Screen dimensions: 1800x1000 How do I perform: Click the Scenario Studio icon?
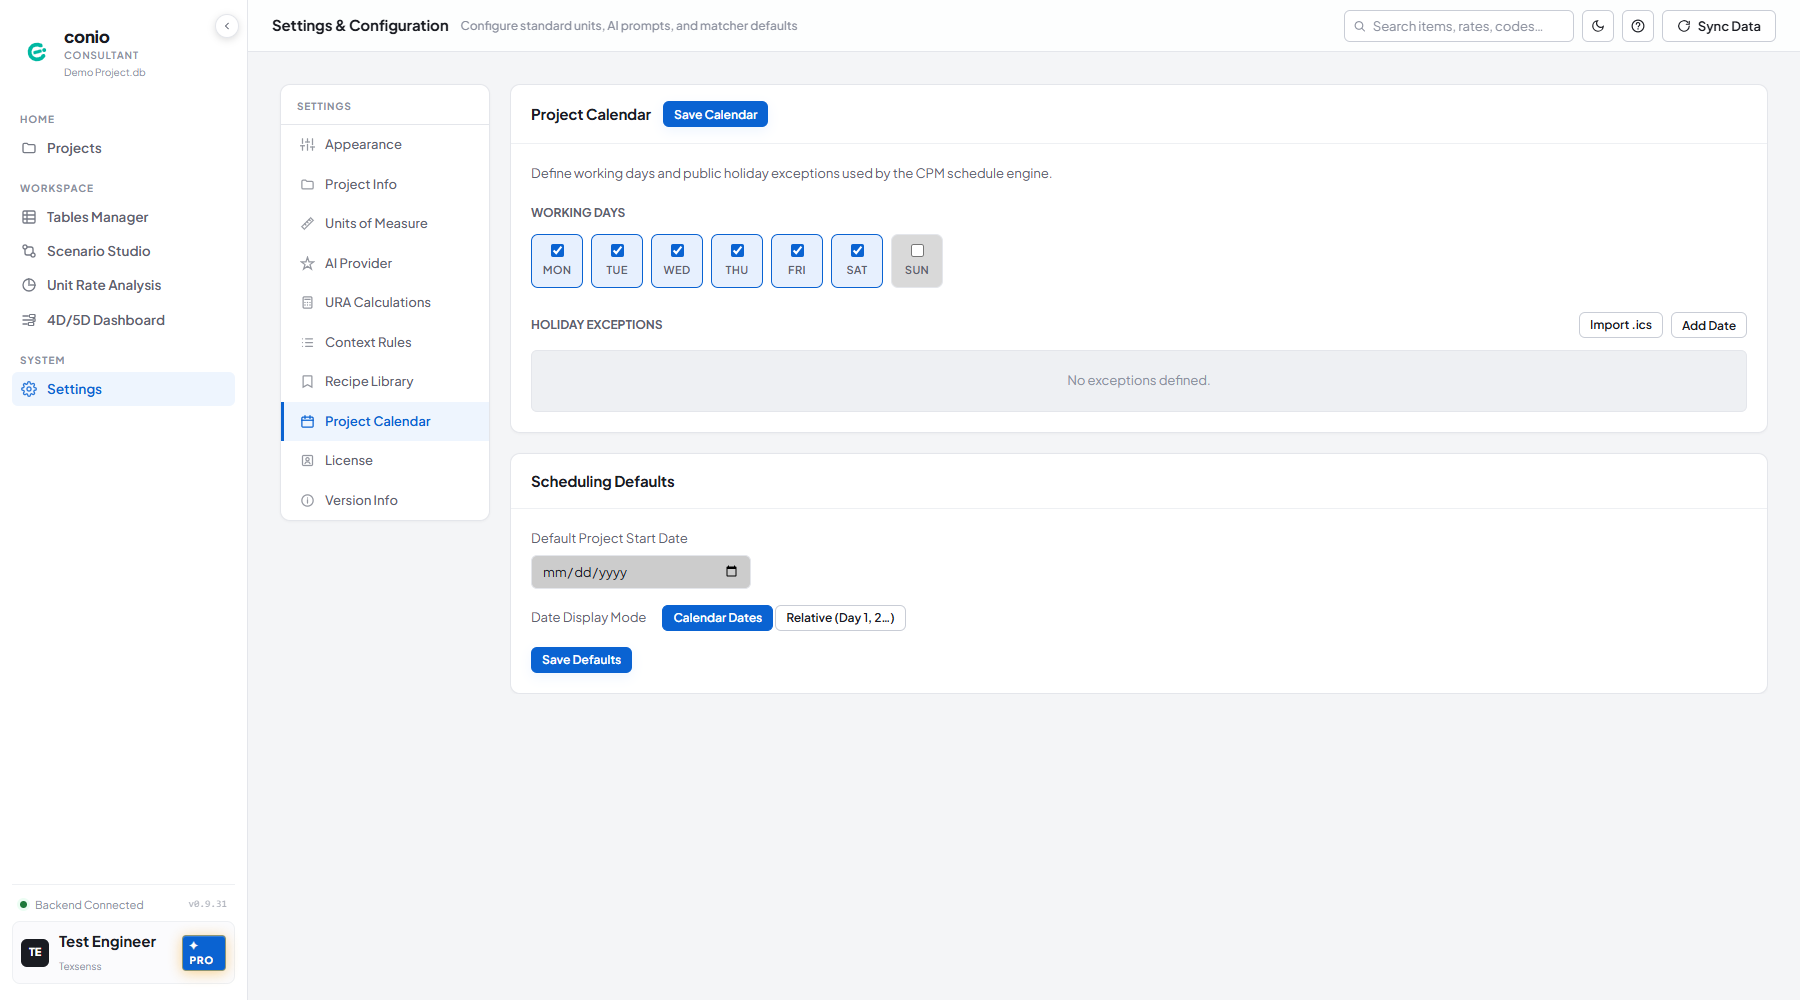tap(29, 251)
